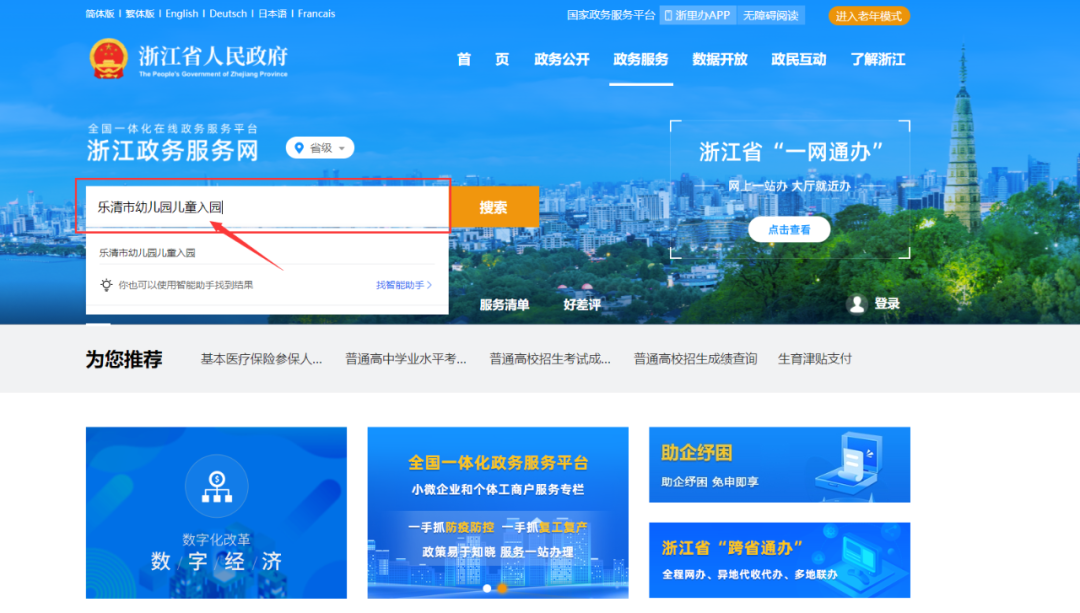Open the 数字经济 banner card
Viewport: 1080px width, 613px height.
(x=216, y=512)
